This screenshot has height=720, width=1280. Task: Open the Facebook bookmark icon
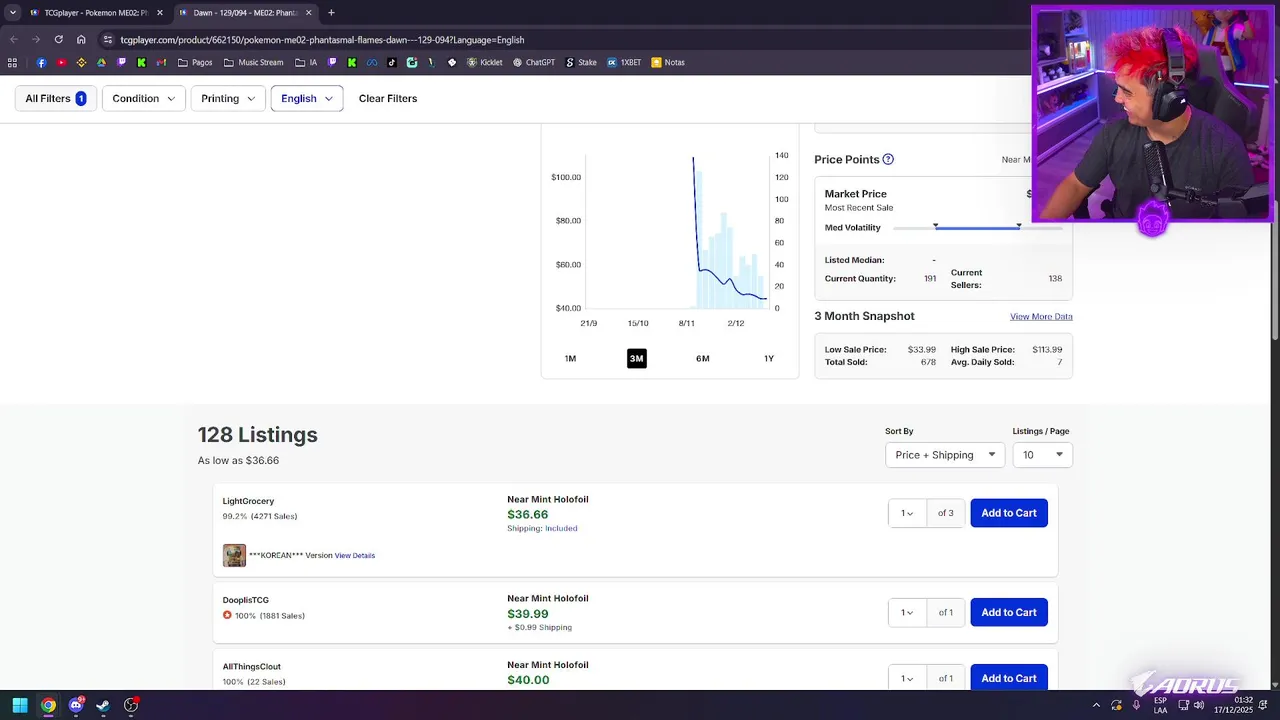coord(41,62)
